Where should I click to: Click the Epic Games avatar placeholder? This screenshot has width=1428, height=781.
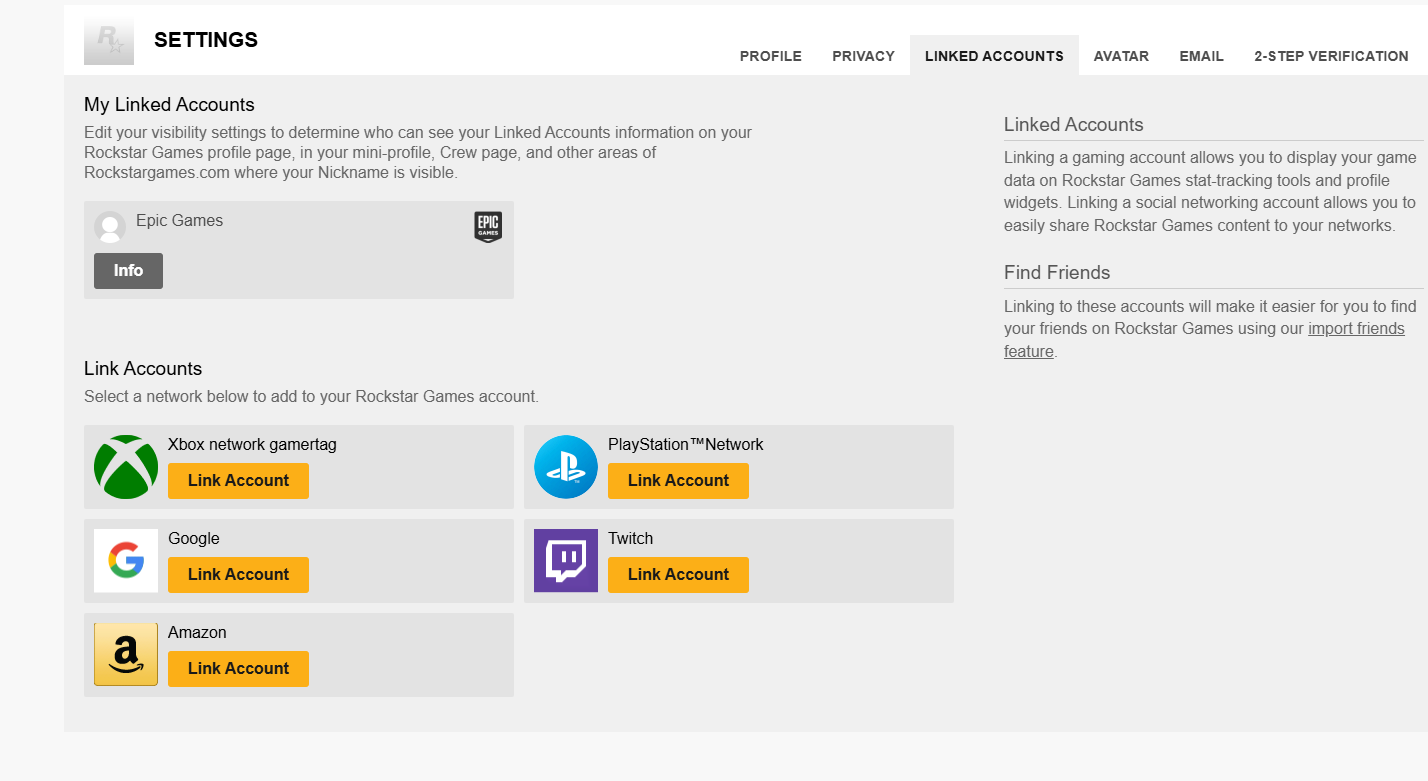click(110, 227)
